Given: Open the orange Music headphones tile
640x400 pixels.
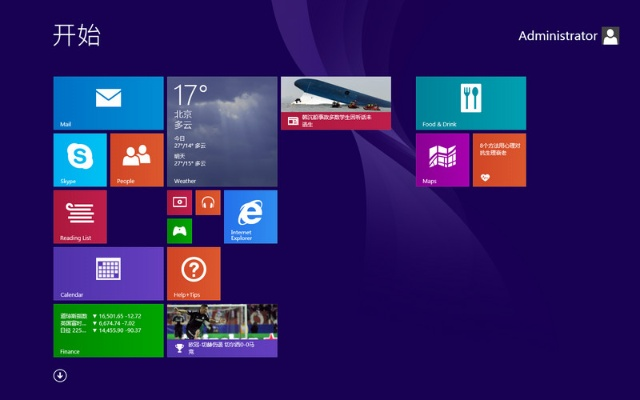Looking at the screenshot, I should (x=208, y=202).
